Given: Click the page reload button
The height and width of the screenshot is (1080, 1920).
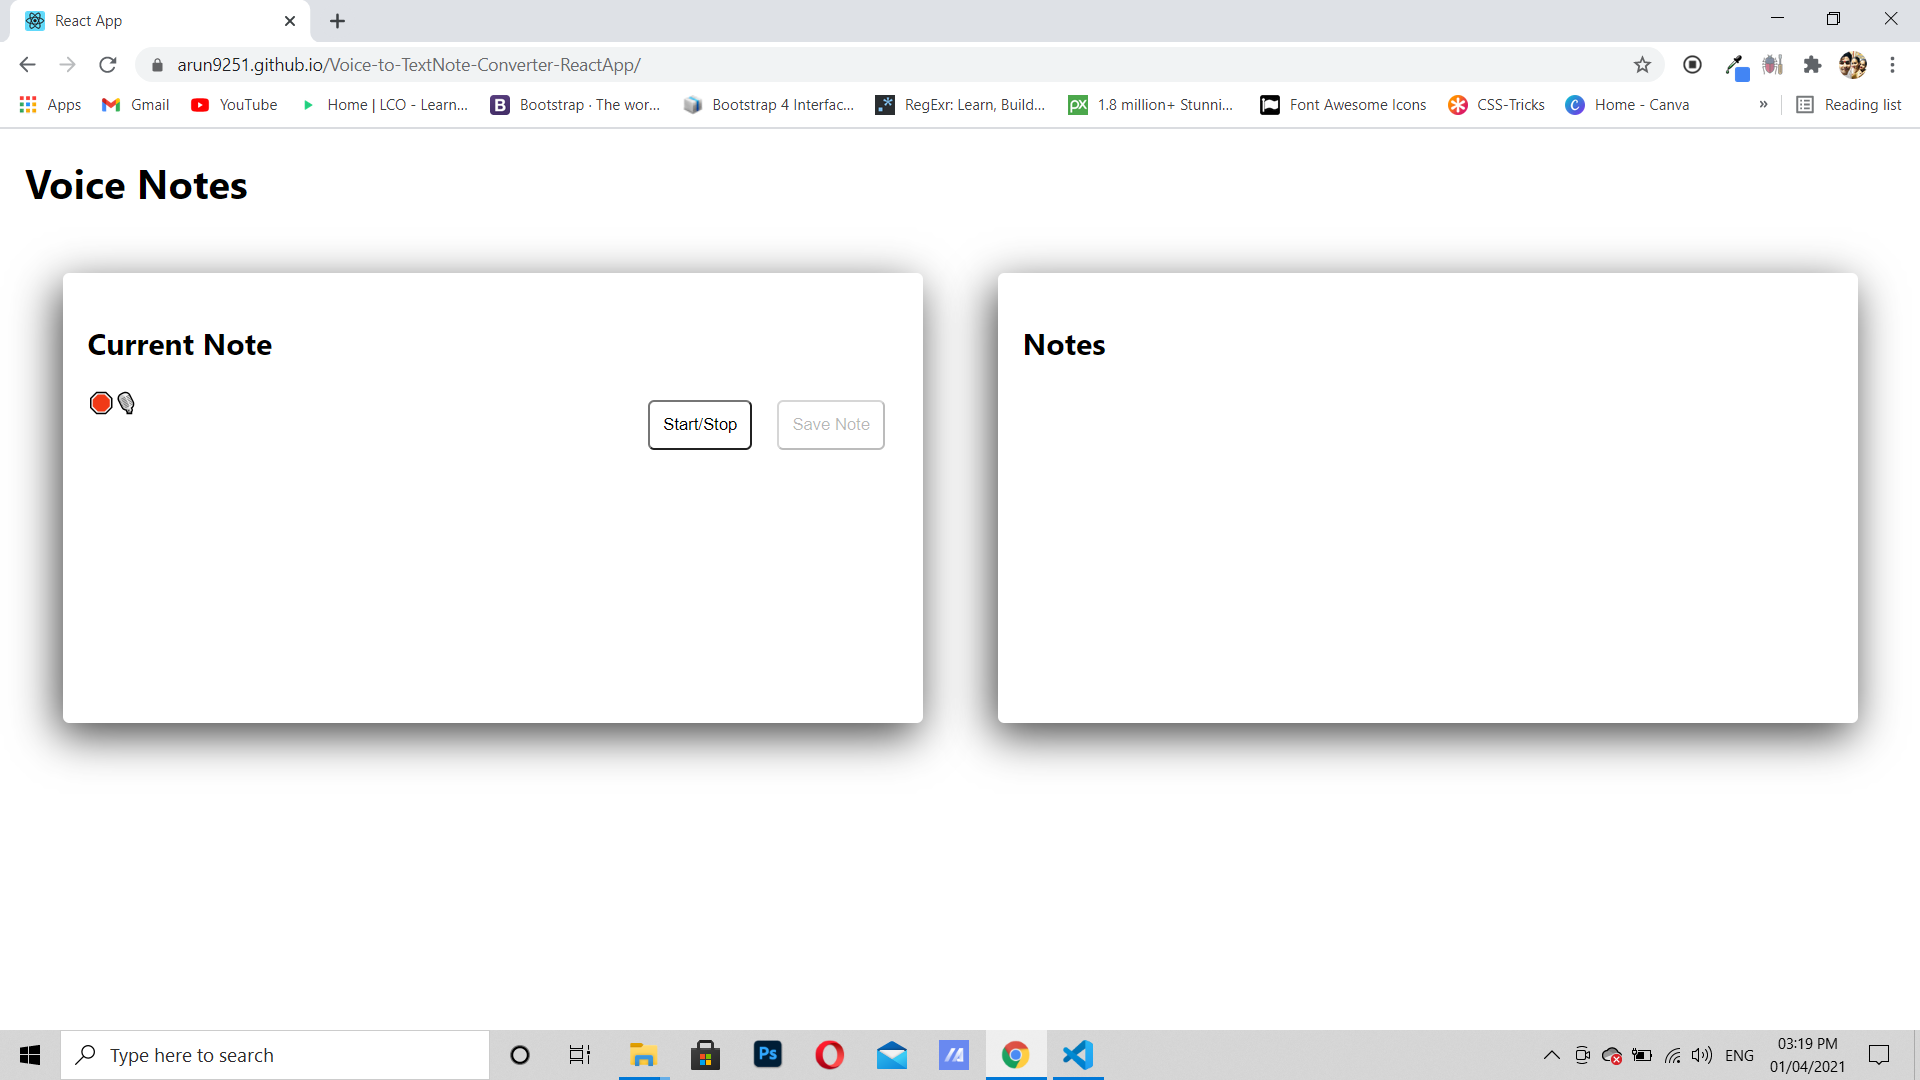Looking at the screenshot, I should [x=107, y=64].
